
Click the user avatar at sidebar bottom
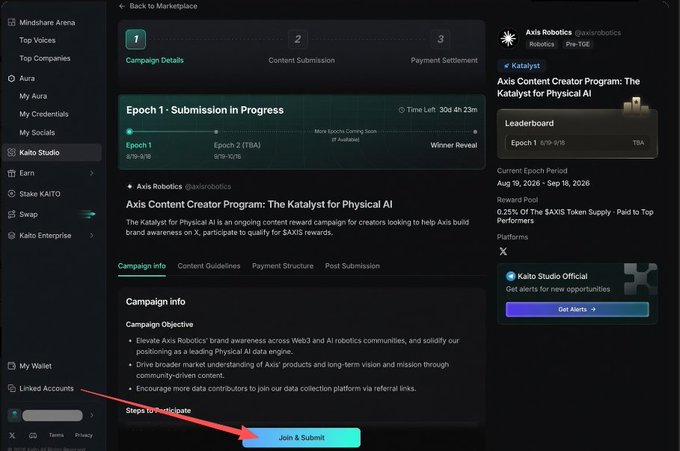coord(14,415)
